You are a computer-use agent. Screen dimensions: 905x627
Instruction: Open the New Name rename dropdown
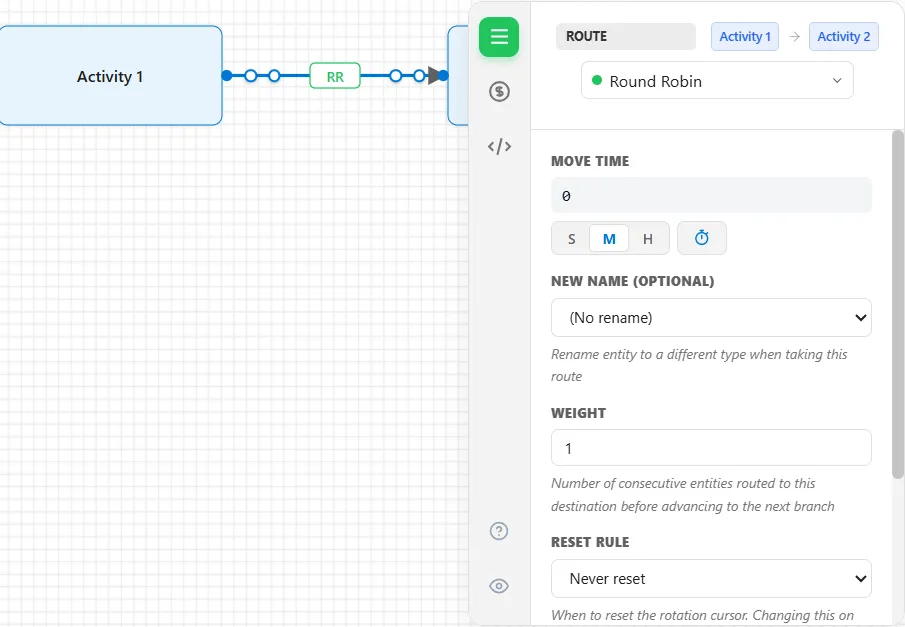click(711, 318)
